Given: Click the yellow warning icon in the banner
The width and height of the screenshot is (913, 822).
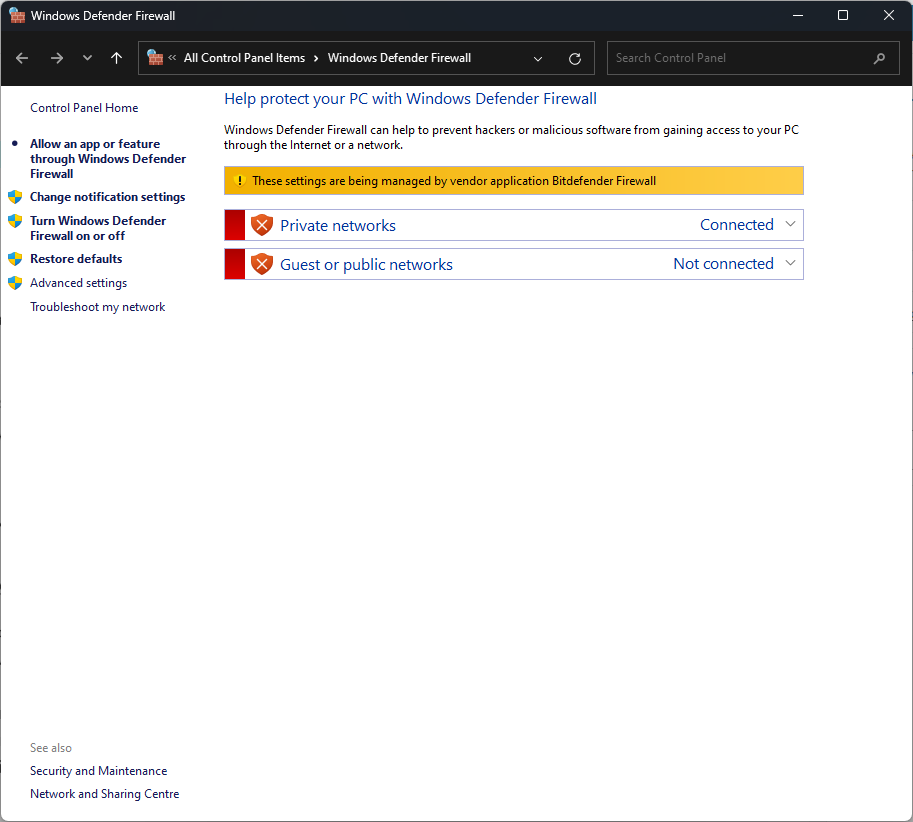Looking at the screenshot, I should (238, 181).
